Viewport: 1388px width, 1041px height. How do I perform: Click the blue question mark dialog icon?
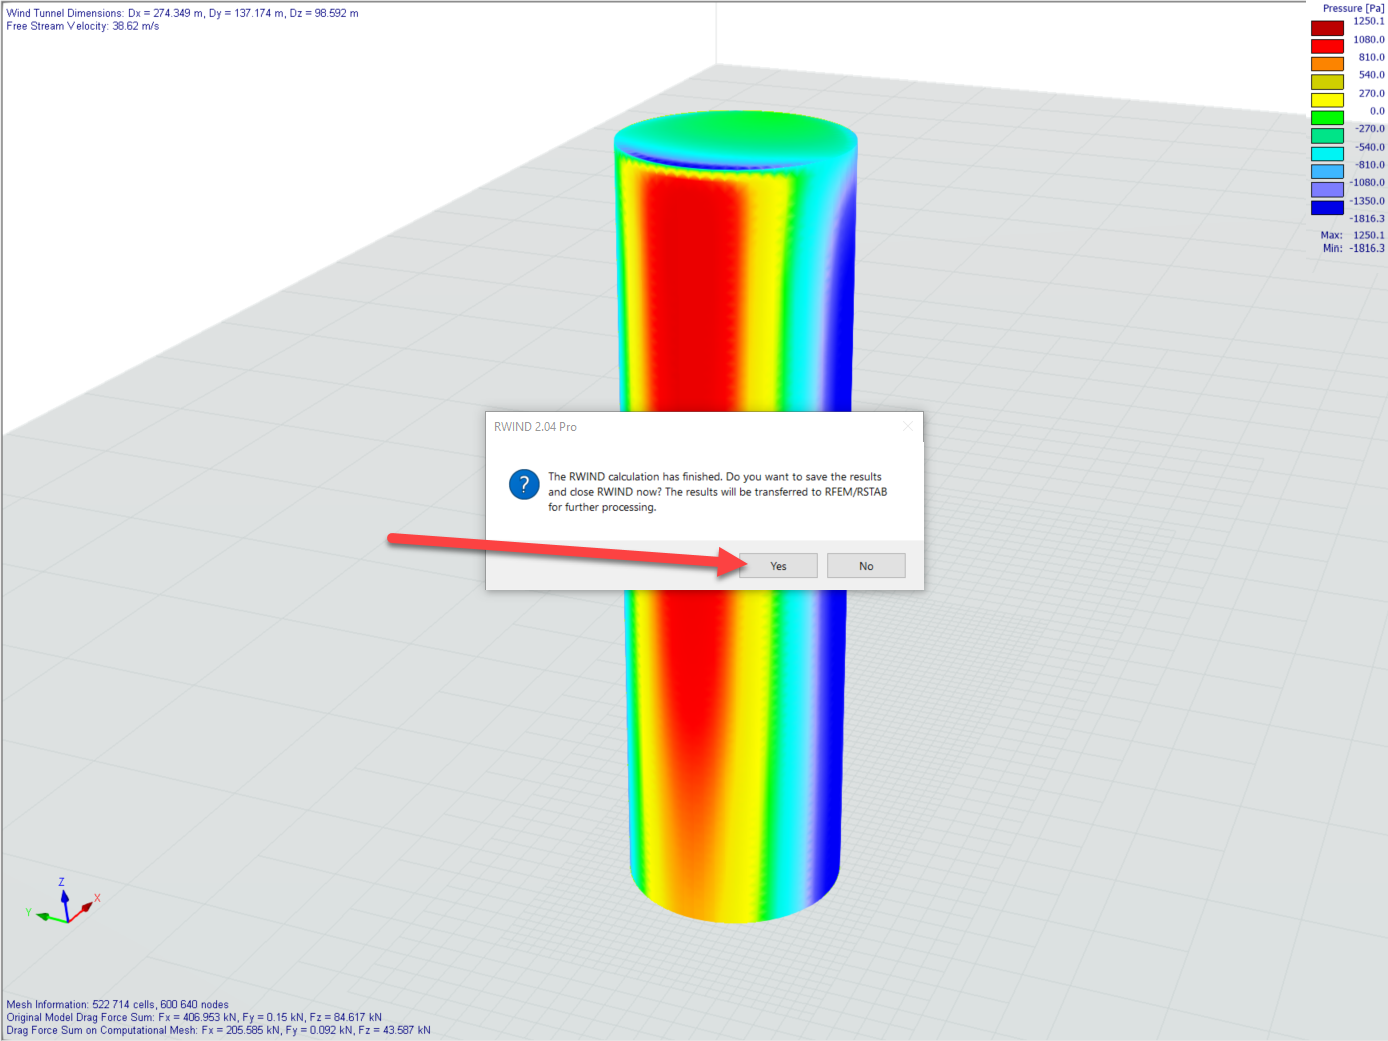(524, 485)
